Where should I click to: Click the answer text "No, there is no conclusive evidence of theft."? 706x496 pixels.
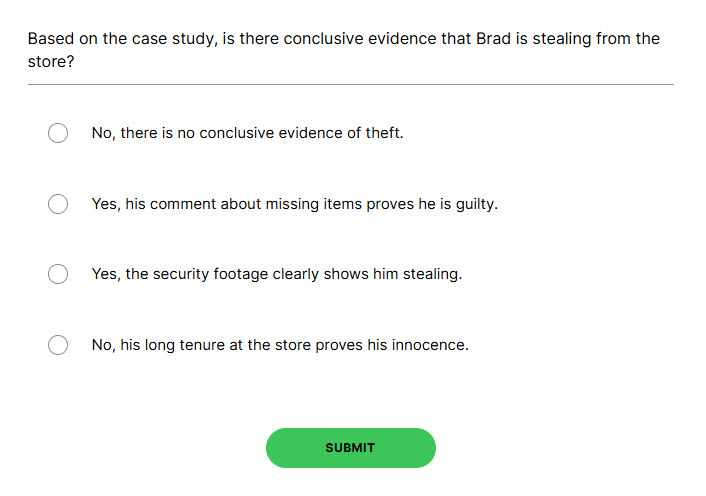[x=247, y=133]
